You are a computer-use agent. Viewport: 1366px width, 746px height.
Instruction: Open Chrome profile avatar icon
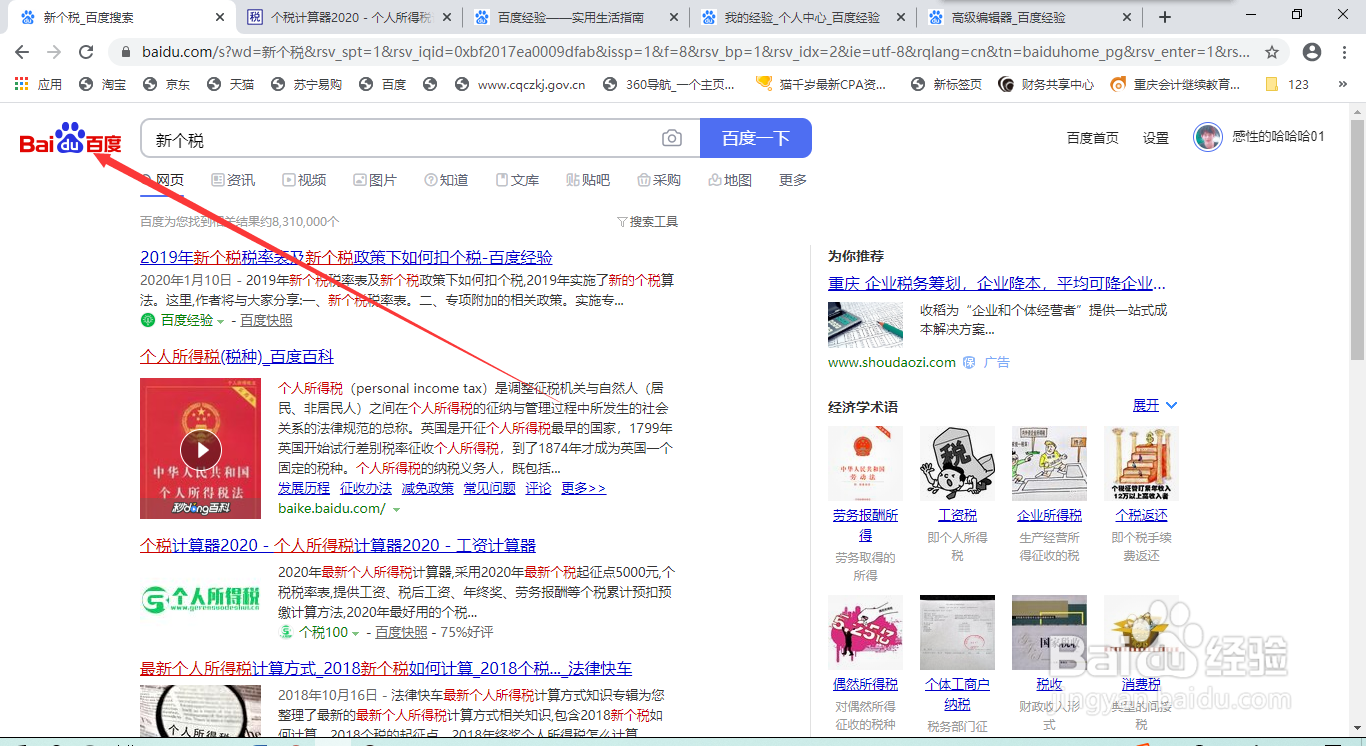[x=1312, y=52]
